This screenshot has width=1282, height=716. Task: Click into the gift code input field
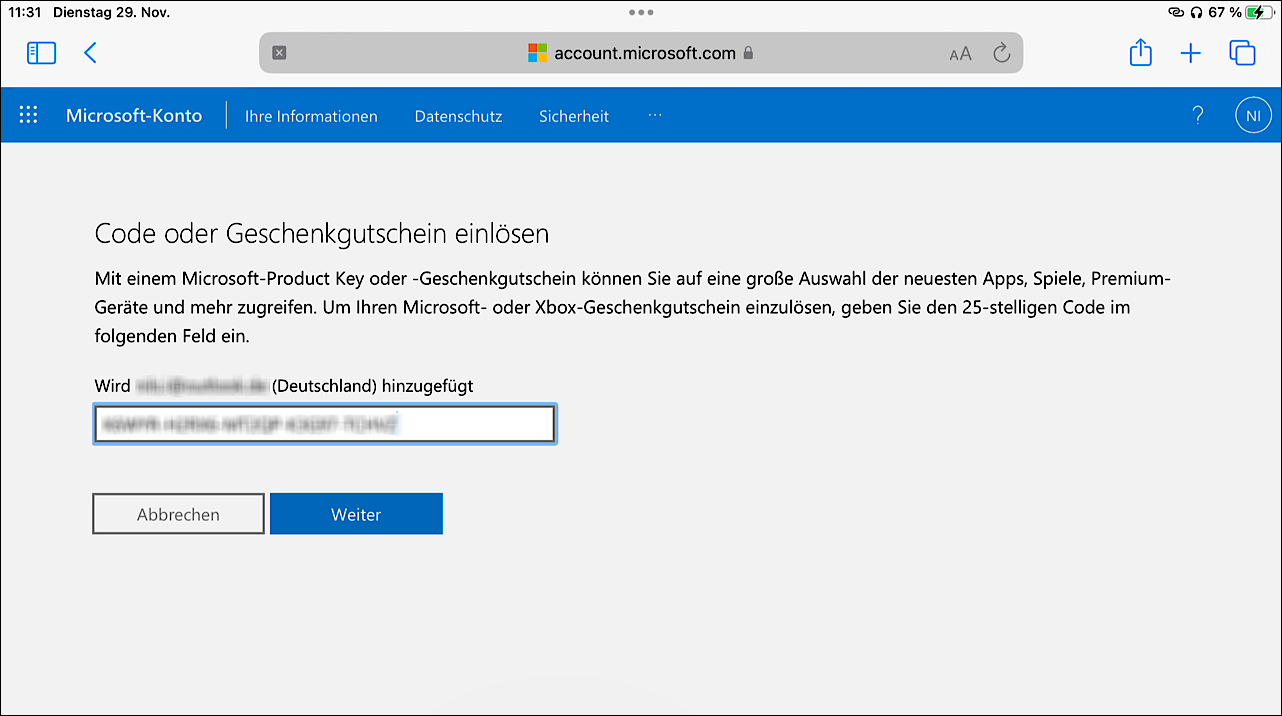tap(324, 423)
